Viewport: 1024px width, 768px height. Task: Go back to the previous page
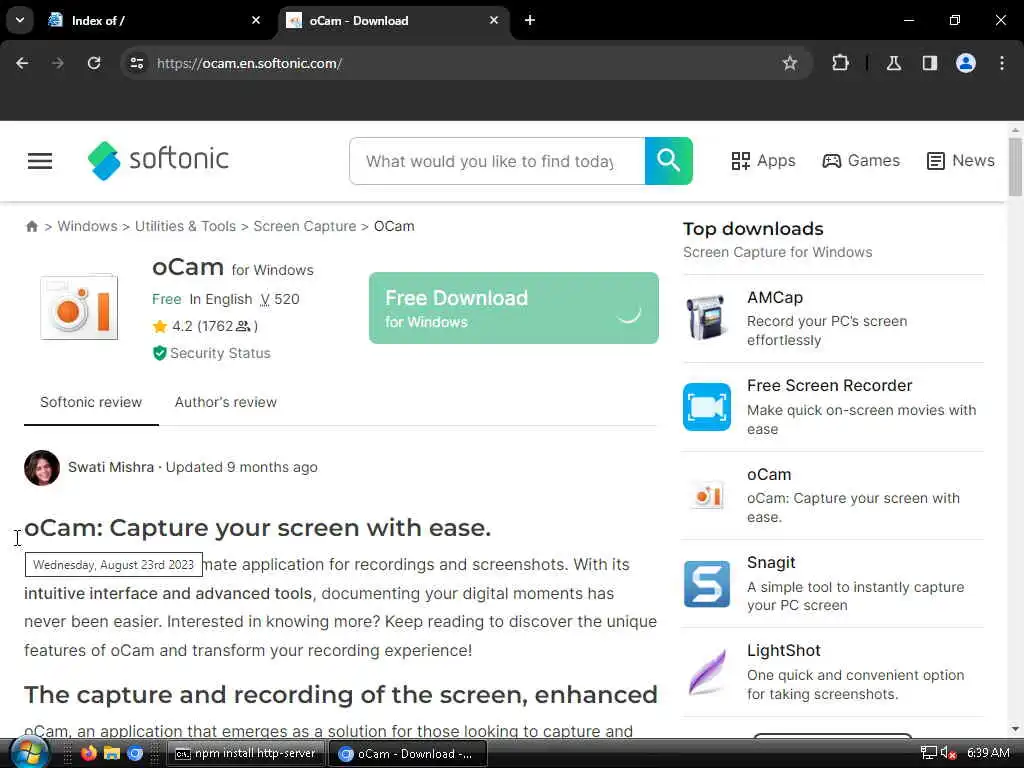pyautogui.click(x=22, y=63)
